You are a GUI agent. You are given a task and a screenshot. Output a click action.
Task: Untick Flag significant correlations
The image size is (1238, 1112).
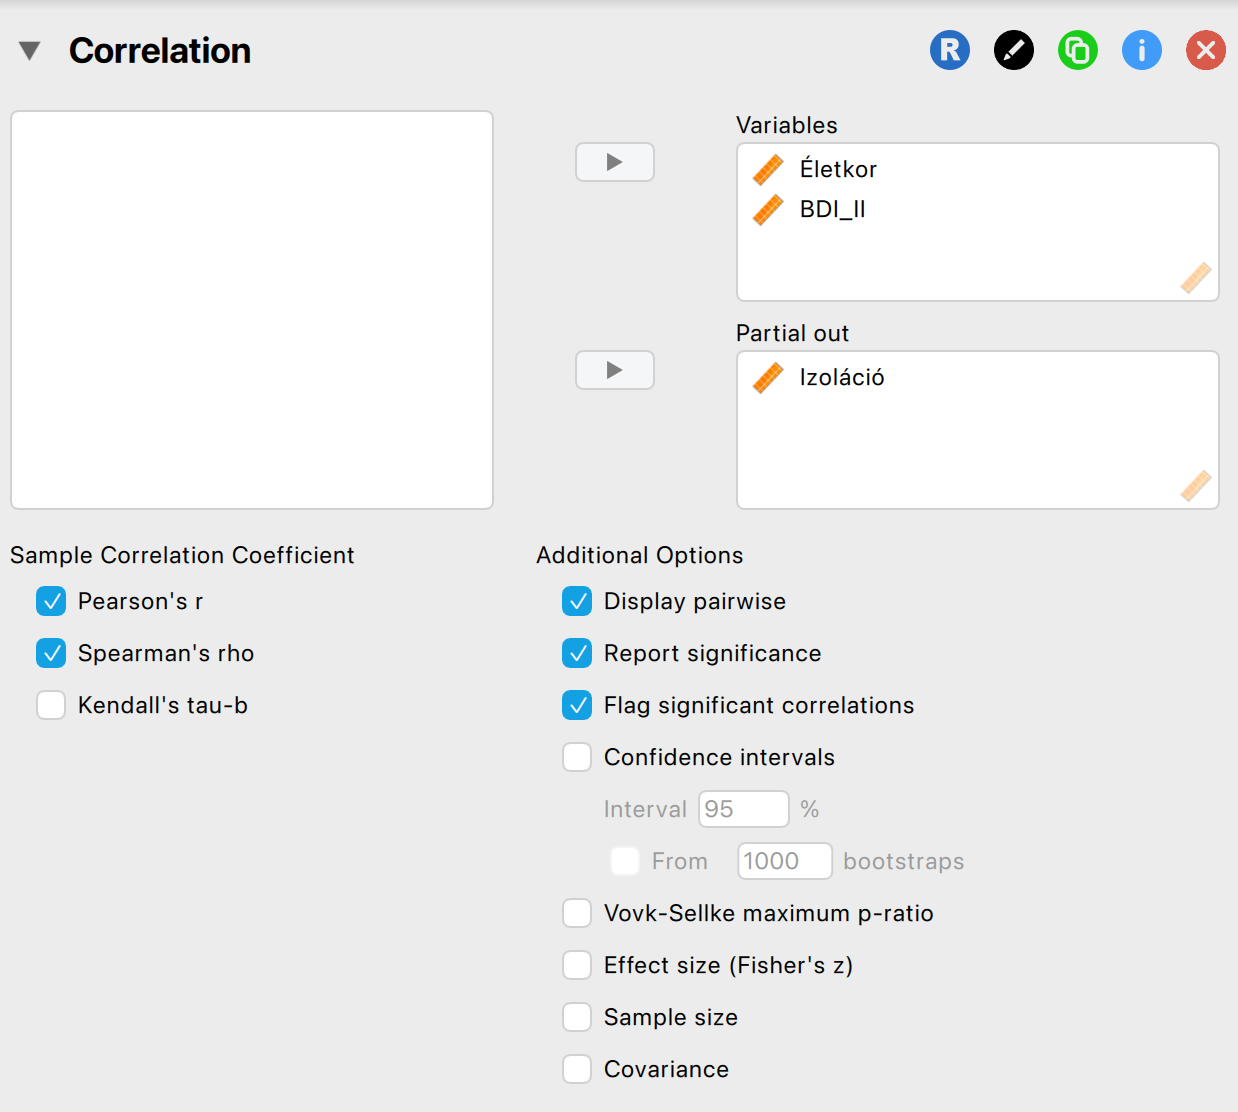click(x=577, y=705)
